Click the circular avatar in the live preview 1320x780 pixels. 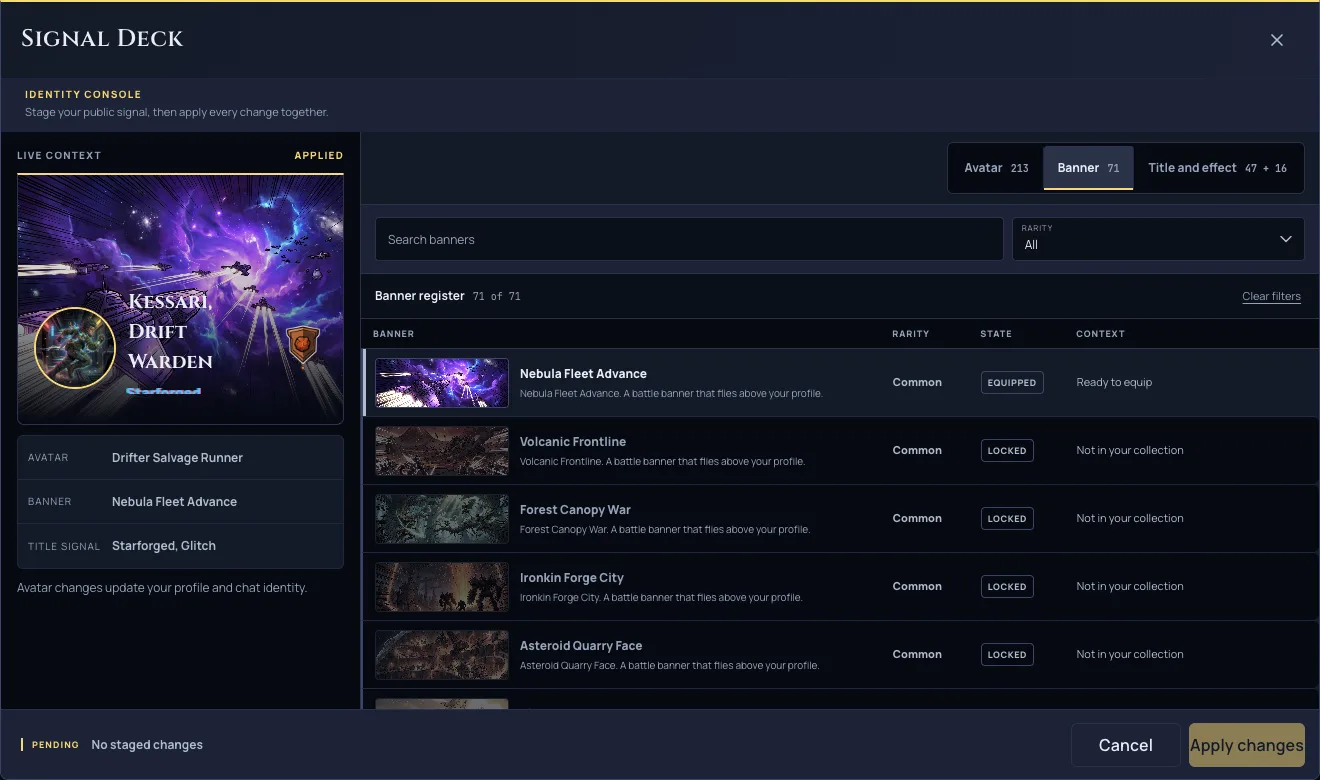[74, 348]
